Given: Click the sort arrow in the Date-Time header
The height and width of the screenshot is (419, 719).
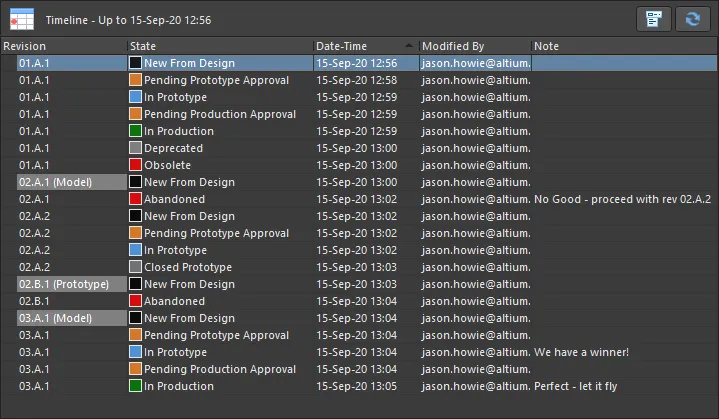Looking at the screenshot, I should pos(409,46).
